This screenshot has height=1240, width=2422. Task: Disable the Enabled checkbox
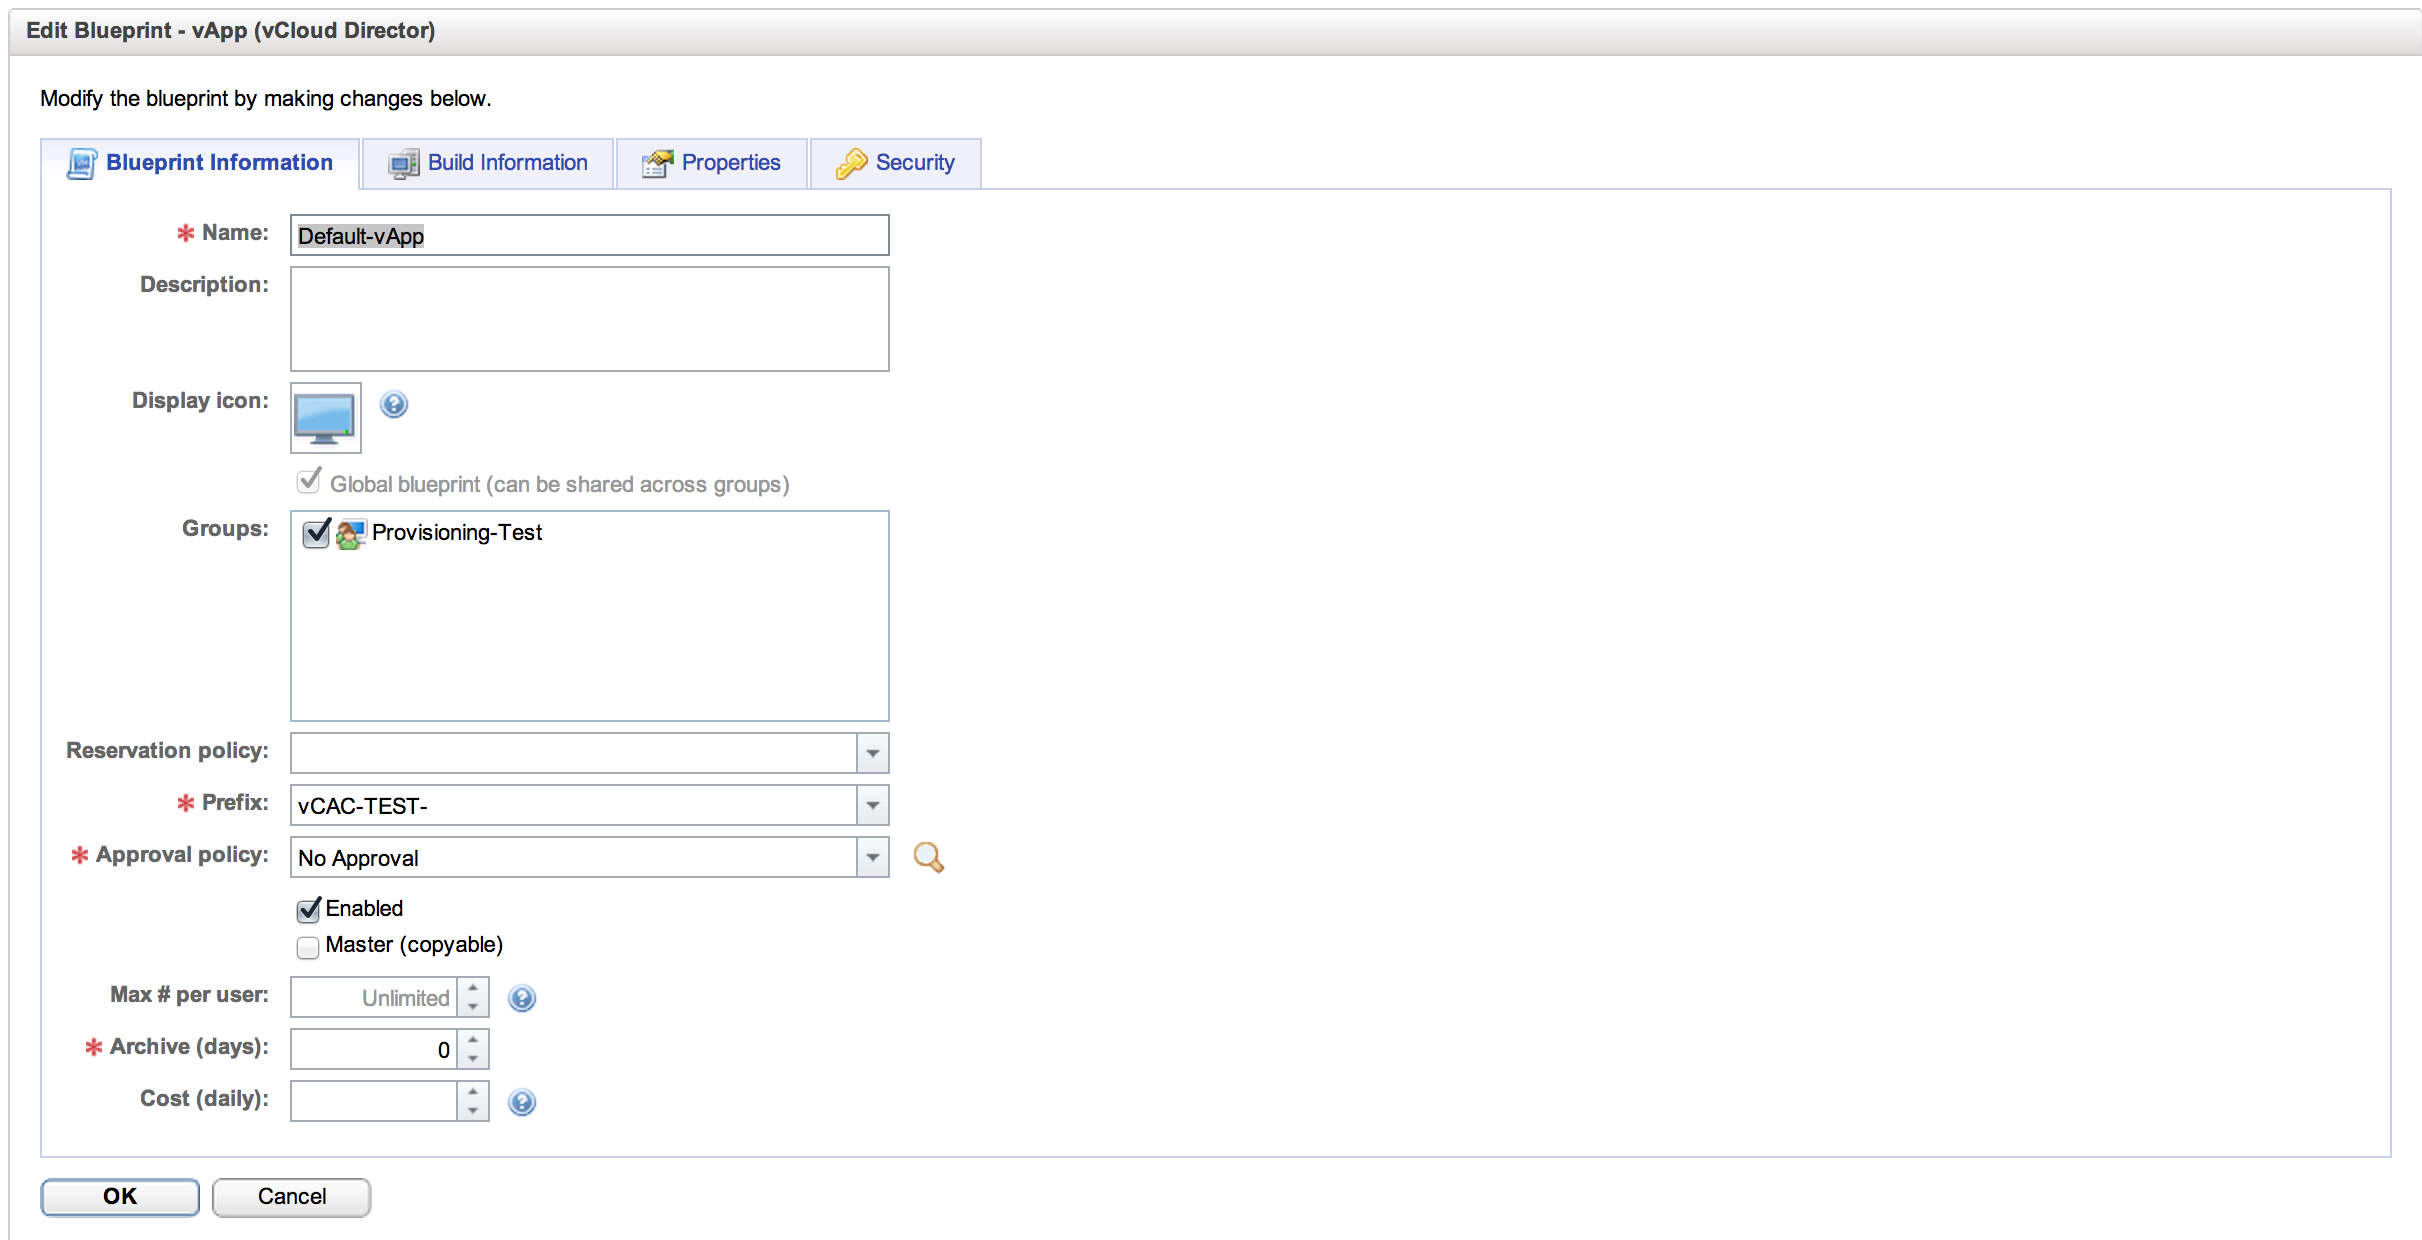(x=309, y=909)
